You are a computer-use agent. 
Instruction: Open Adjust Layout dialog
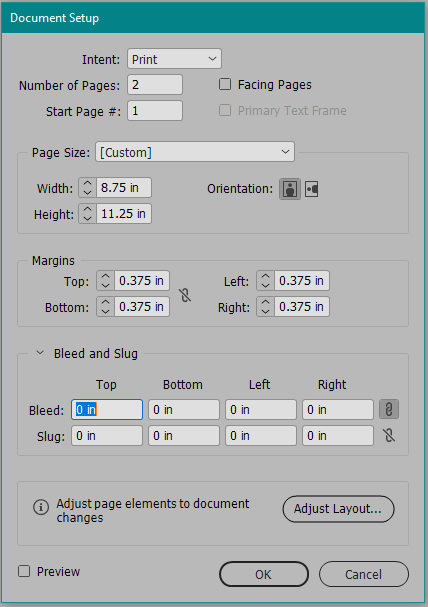(338, 509)
